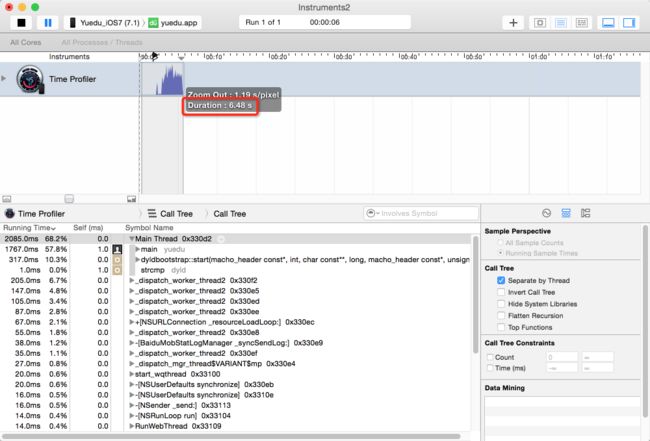
Task: Enable Top Functions
Action: tap(501, 327)
